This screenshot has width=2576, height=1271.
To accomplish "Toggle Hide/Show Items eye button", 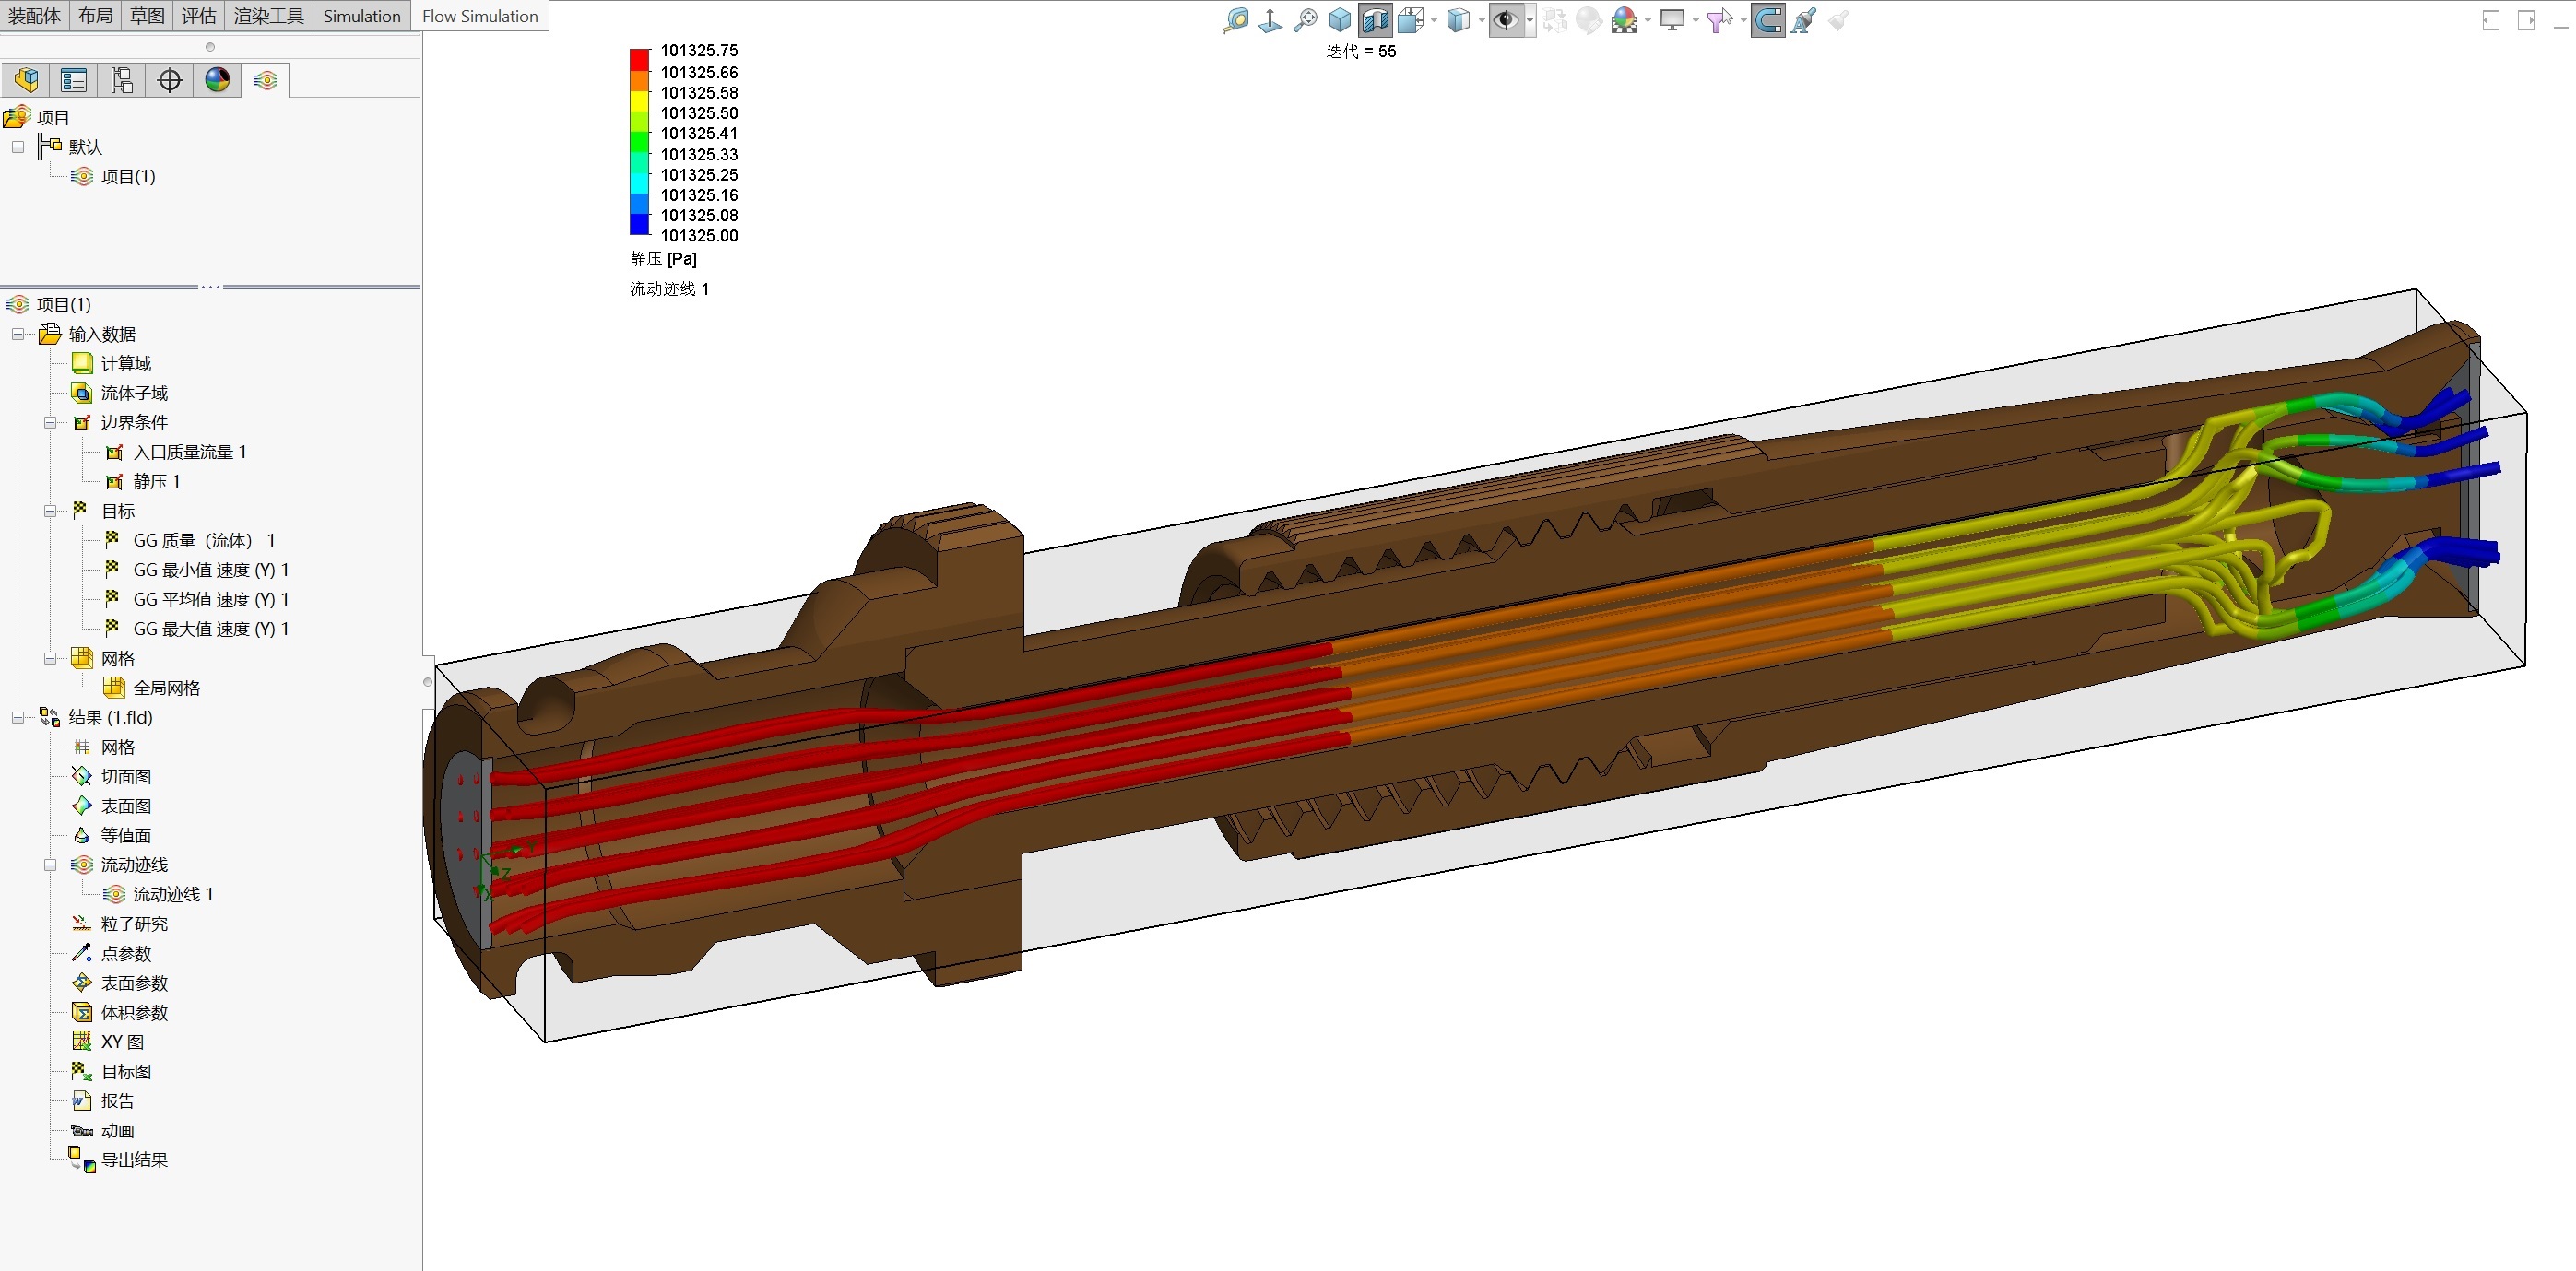I will tap(1505, 19).
